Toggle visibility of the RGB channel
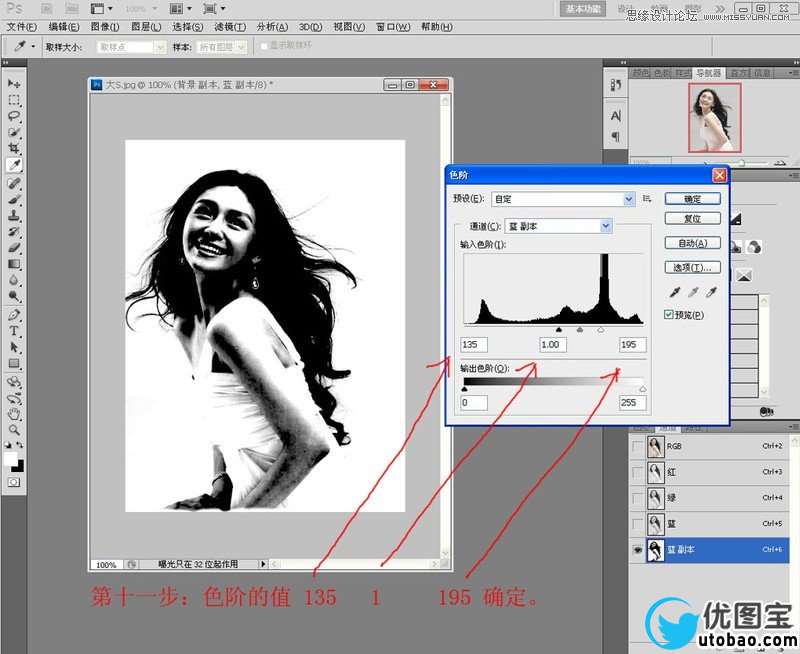The height and width of the screenshot is (654, 800). (x=637, y=446)
